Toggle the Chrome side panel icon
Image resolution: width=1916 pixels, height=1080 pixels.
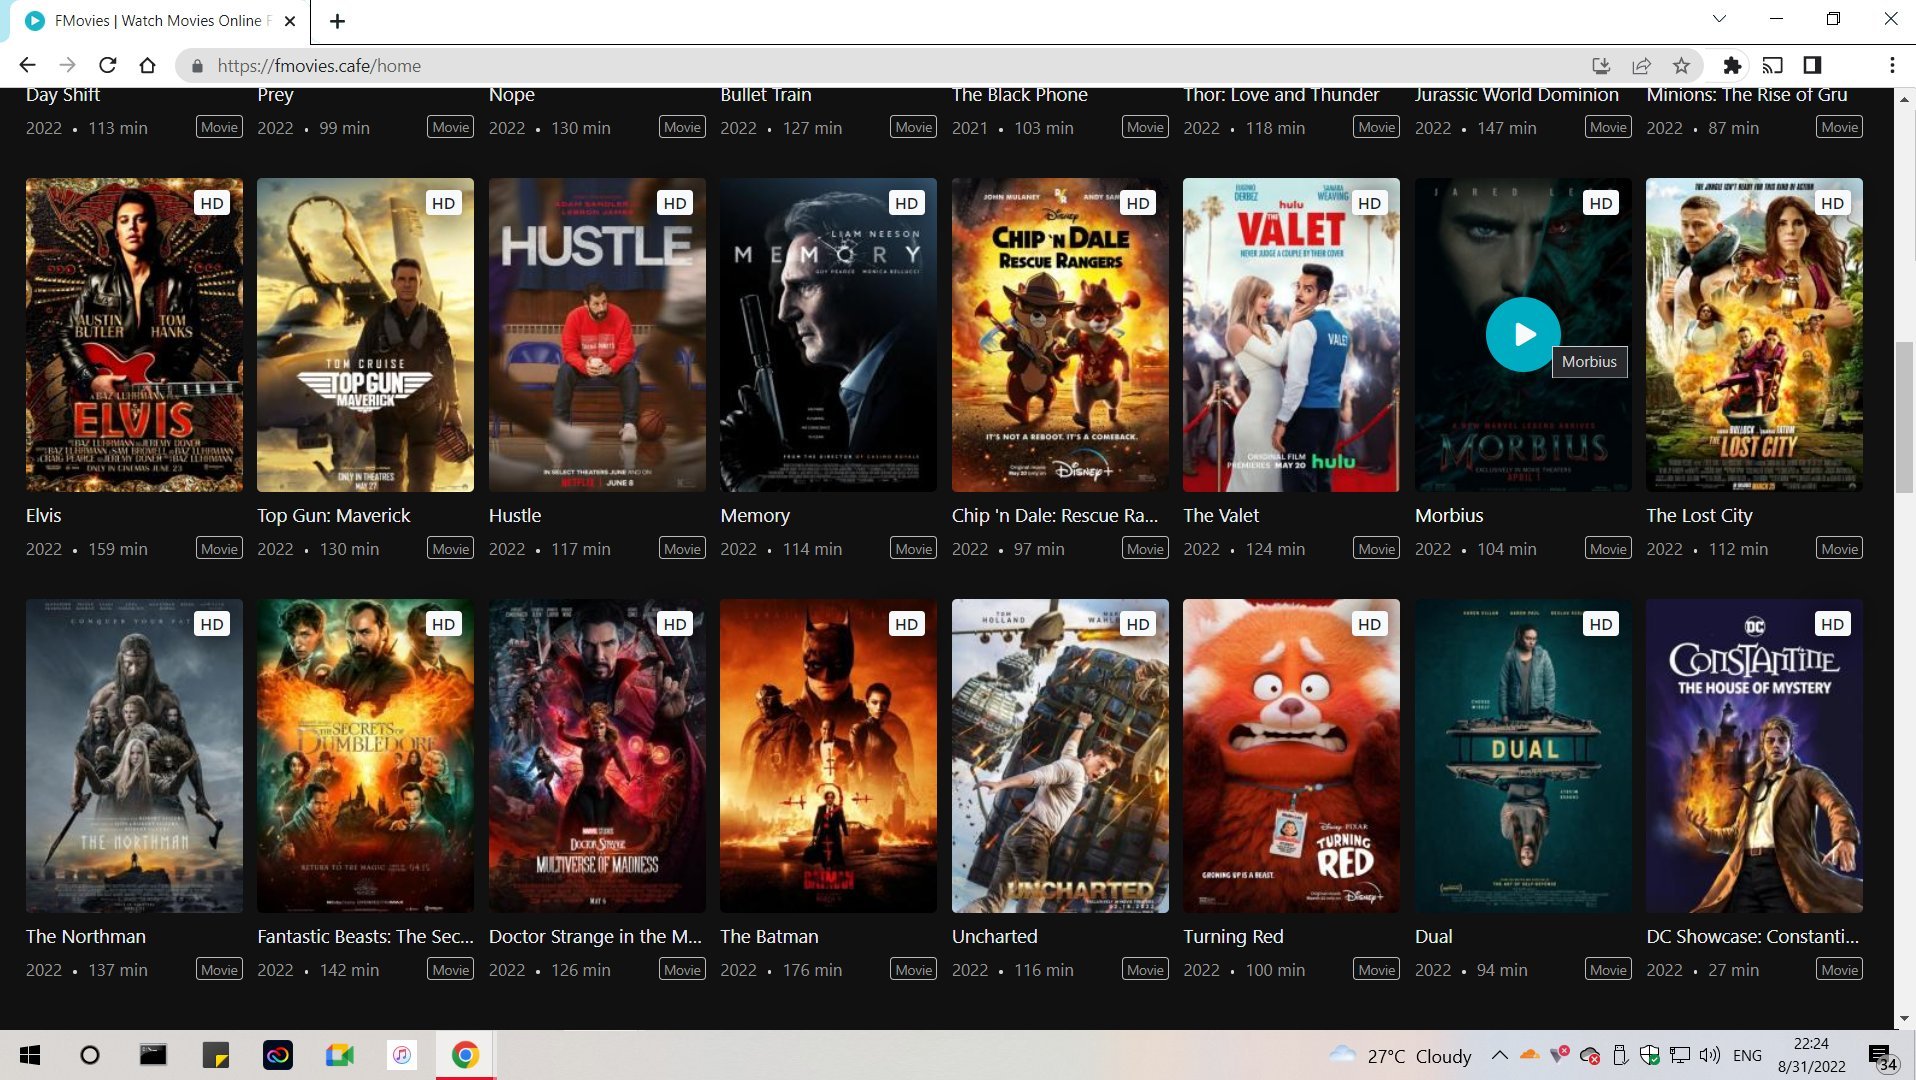[x=1812, y=65]
